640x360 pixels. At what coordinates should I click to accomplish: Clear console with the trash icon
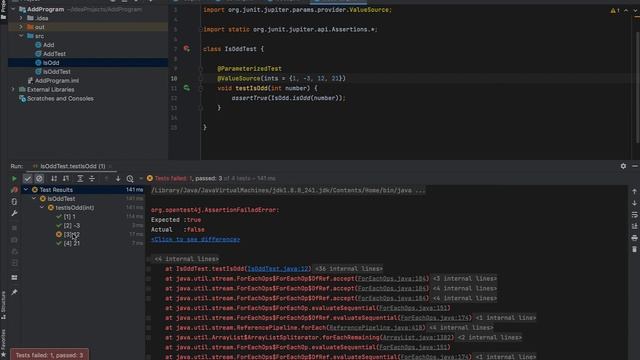click(634, 249)
